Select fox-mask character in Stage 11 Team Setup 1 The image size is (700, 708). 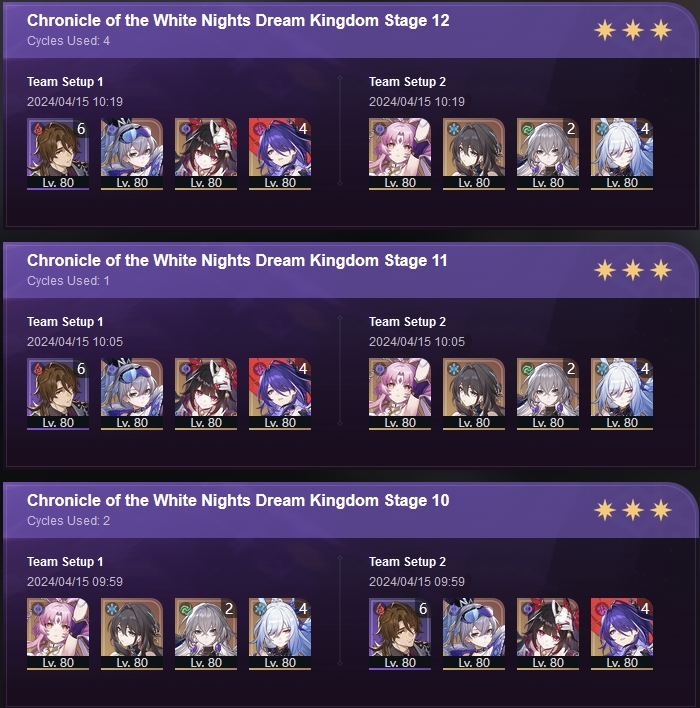[206, 394]
